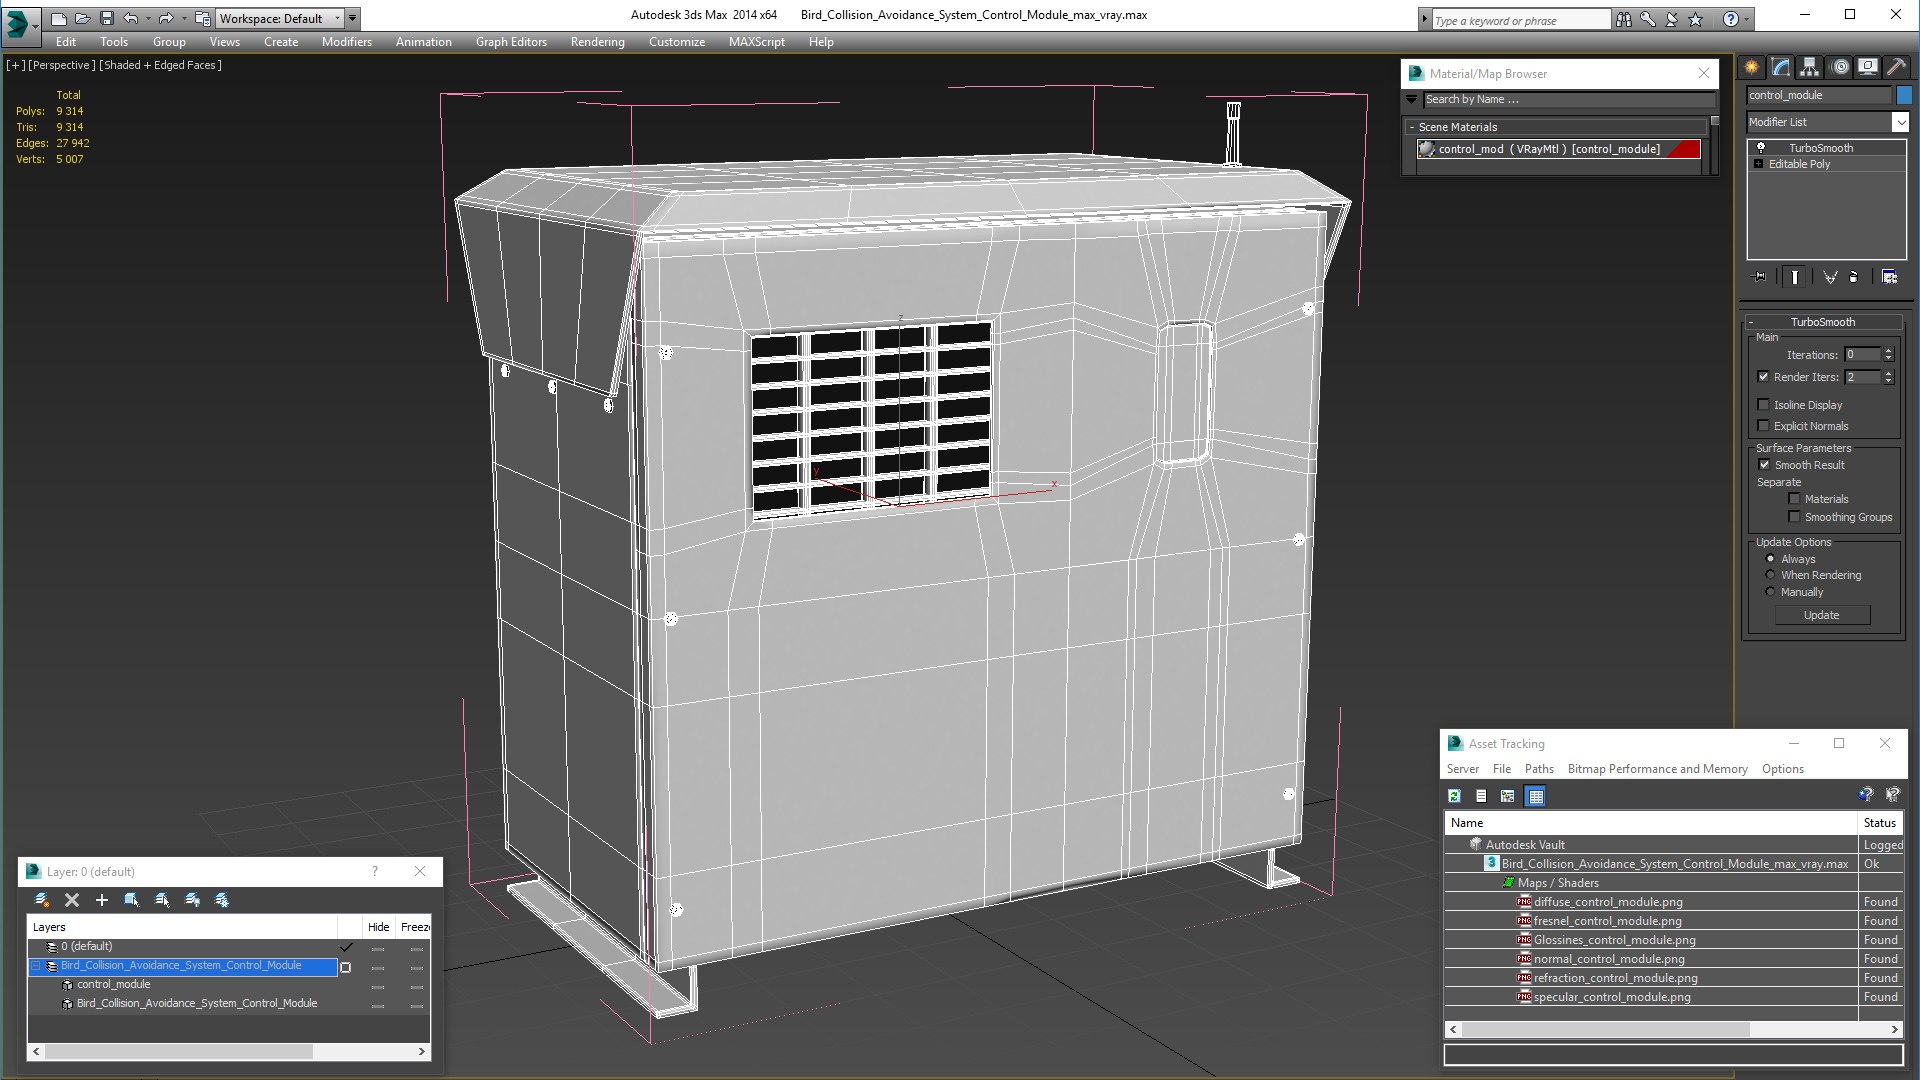Open the Hierarchy command panel tab

click(x=1809, y=67)
